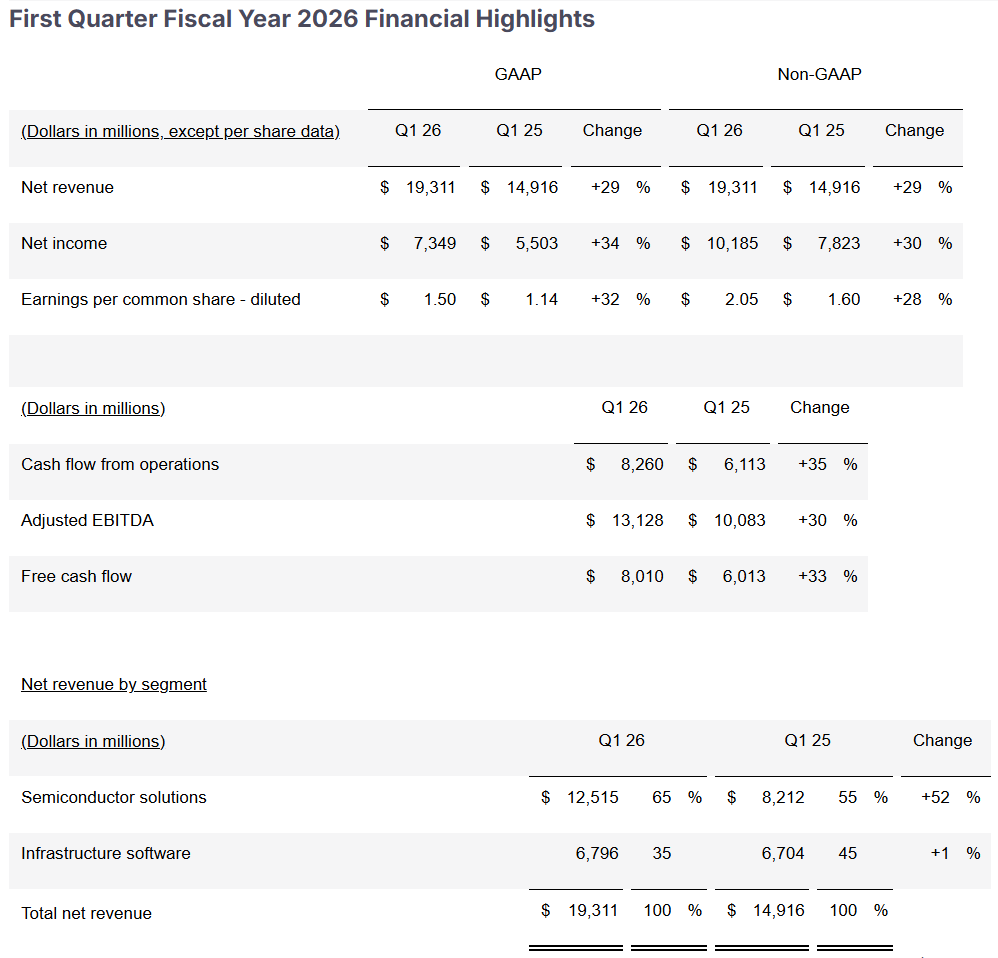The height and width of the screenshot is (958, 998).
Task: Click the Infrastructure software value 6,796
Action: [x=597, y=853]
